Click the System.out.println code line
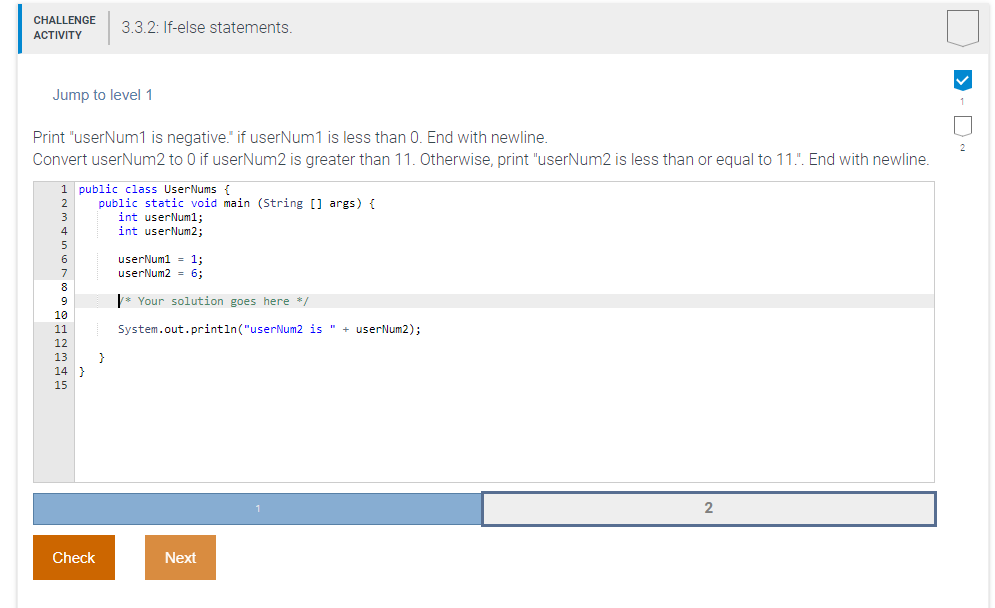This screenshot has width=995, height=608. [269, 329]
